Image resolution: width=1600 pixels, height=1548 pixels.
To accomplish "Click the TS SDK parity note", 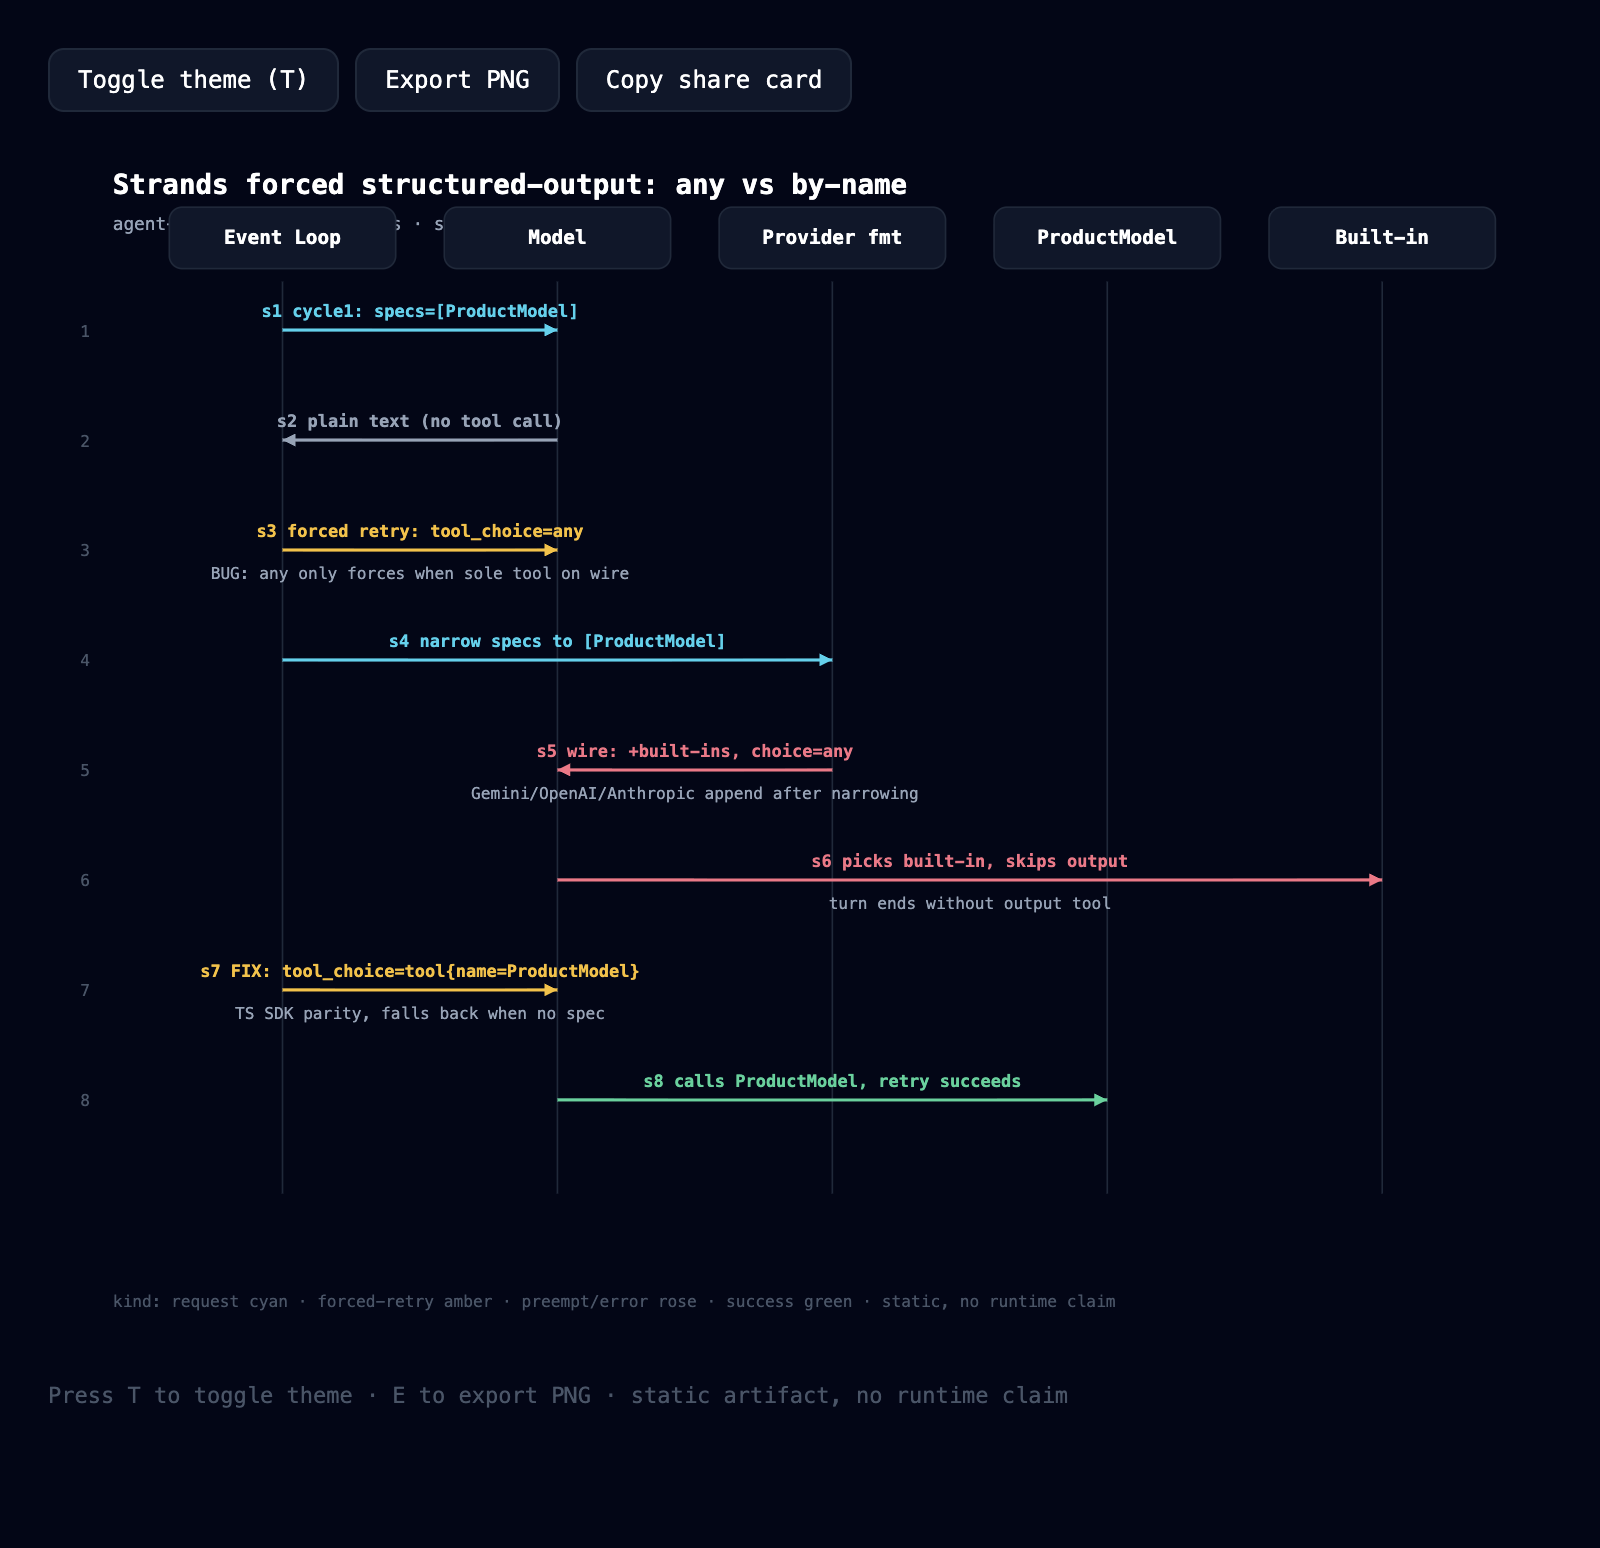I will click(x=420, y=1014).
